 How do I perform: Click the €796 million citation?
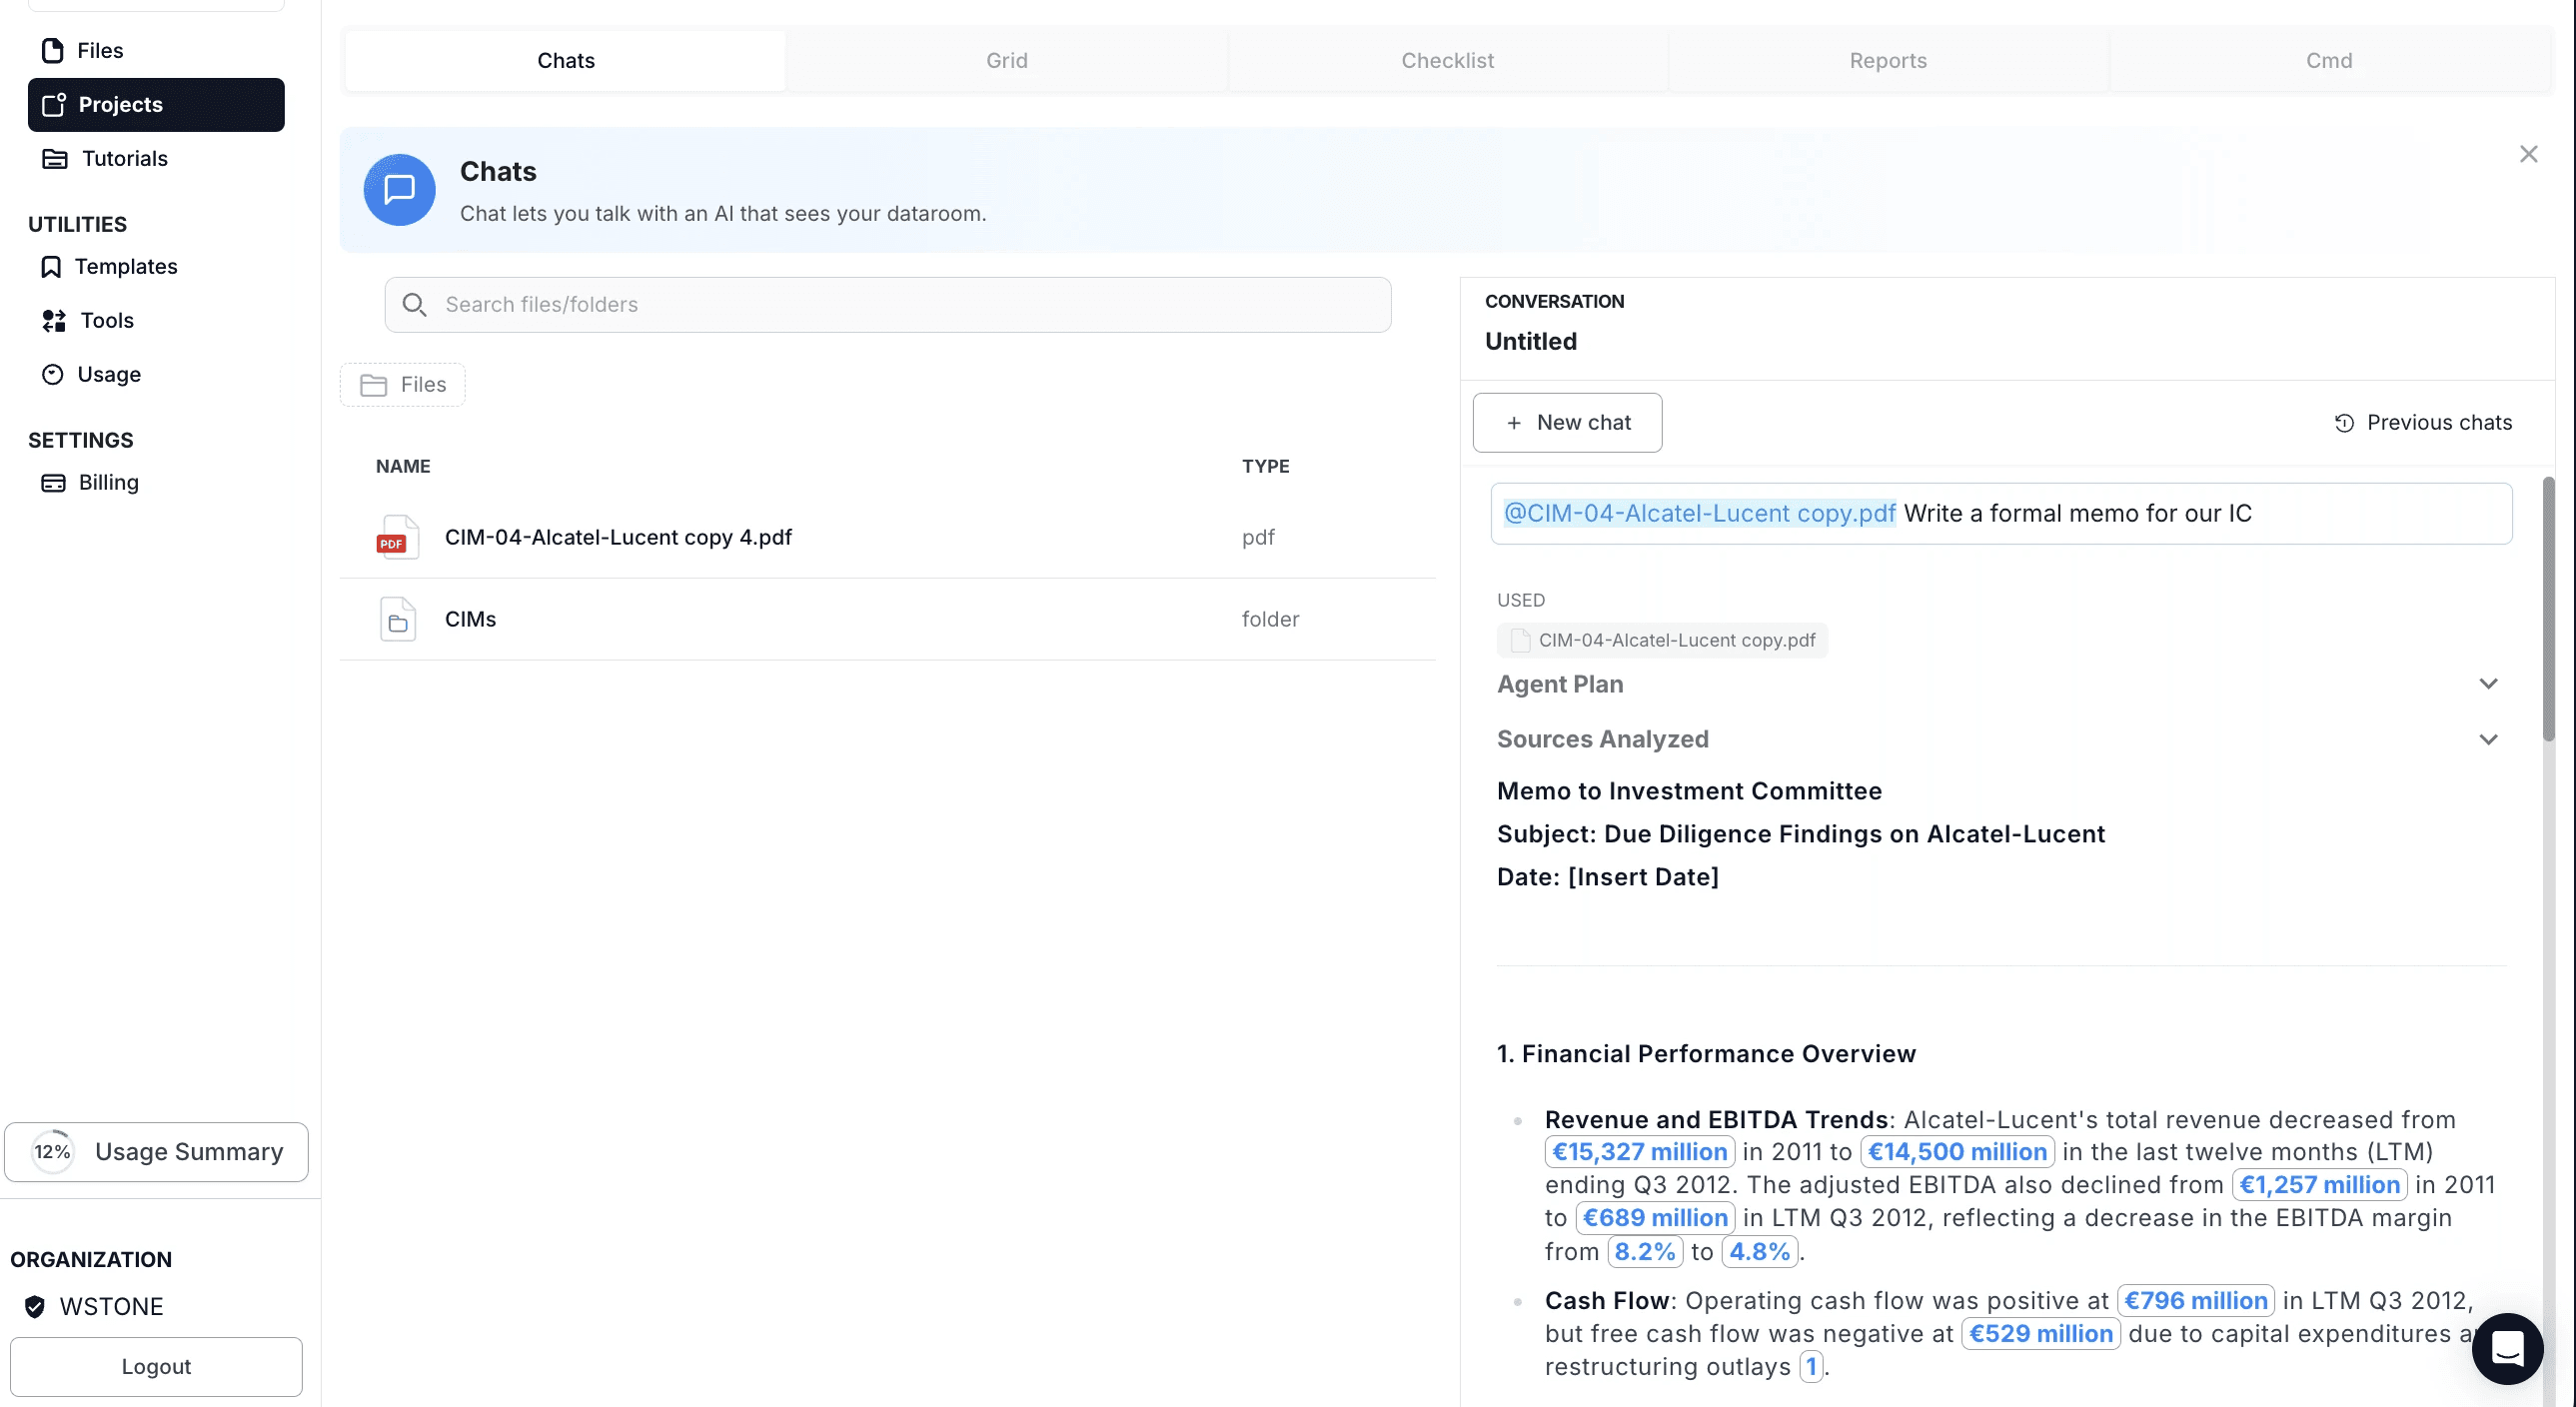[2196, 1301]
